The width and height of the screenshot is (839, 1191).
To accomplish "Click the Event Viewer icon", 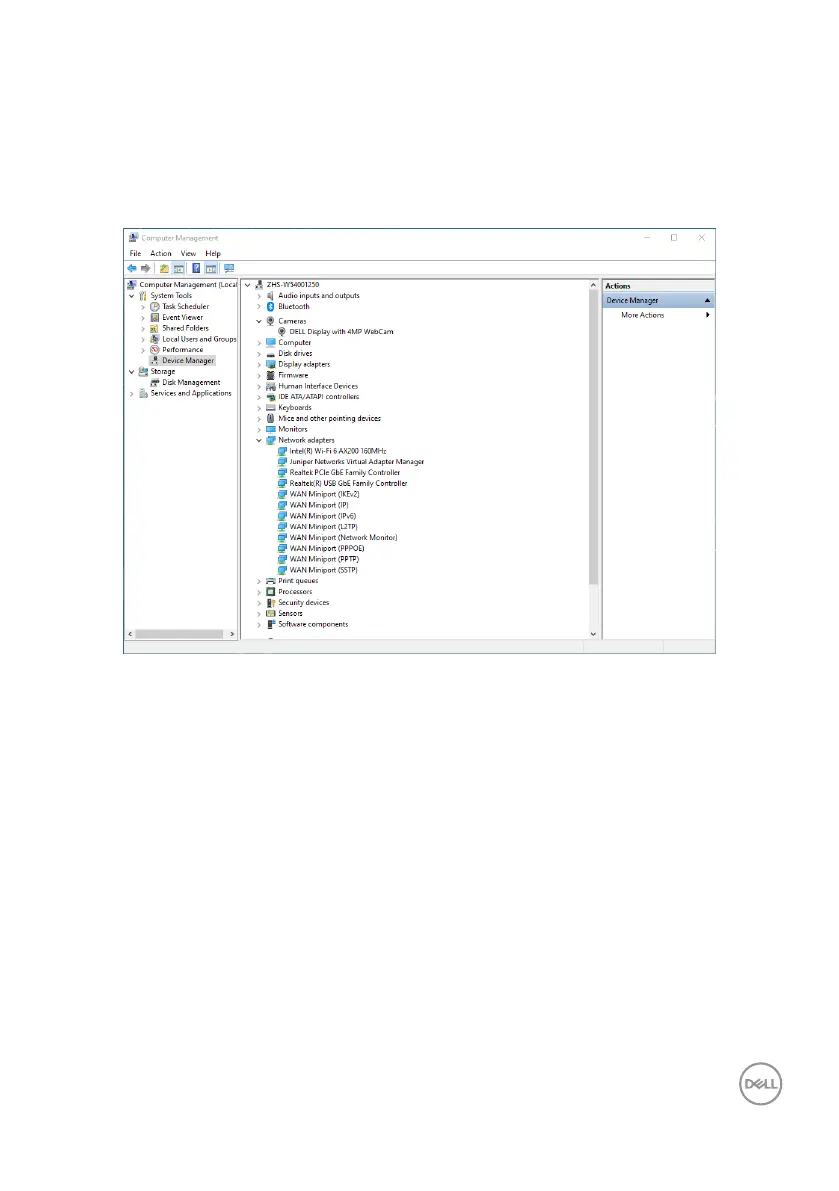I will [155, 317].
